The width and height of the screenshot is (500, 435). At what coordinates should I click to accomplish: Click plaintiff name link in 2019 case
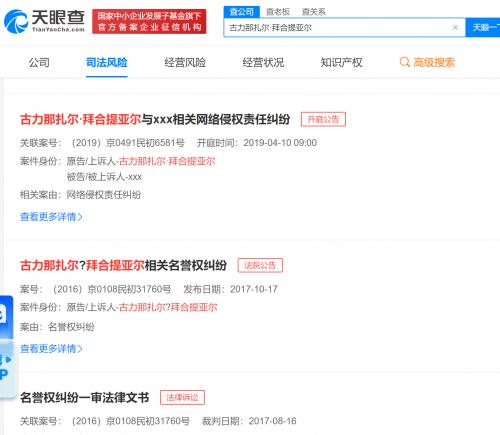(167, 161)
